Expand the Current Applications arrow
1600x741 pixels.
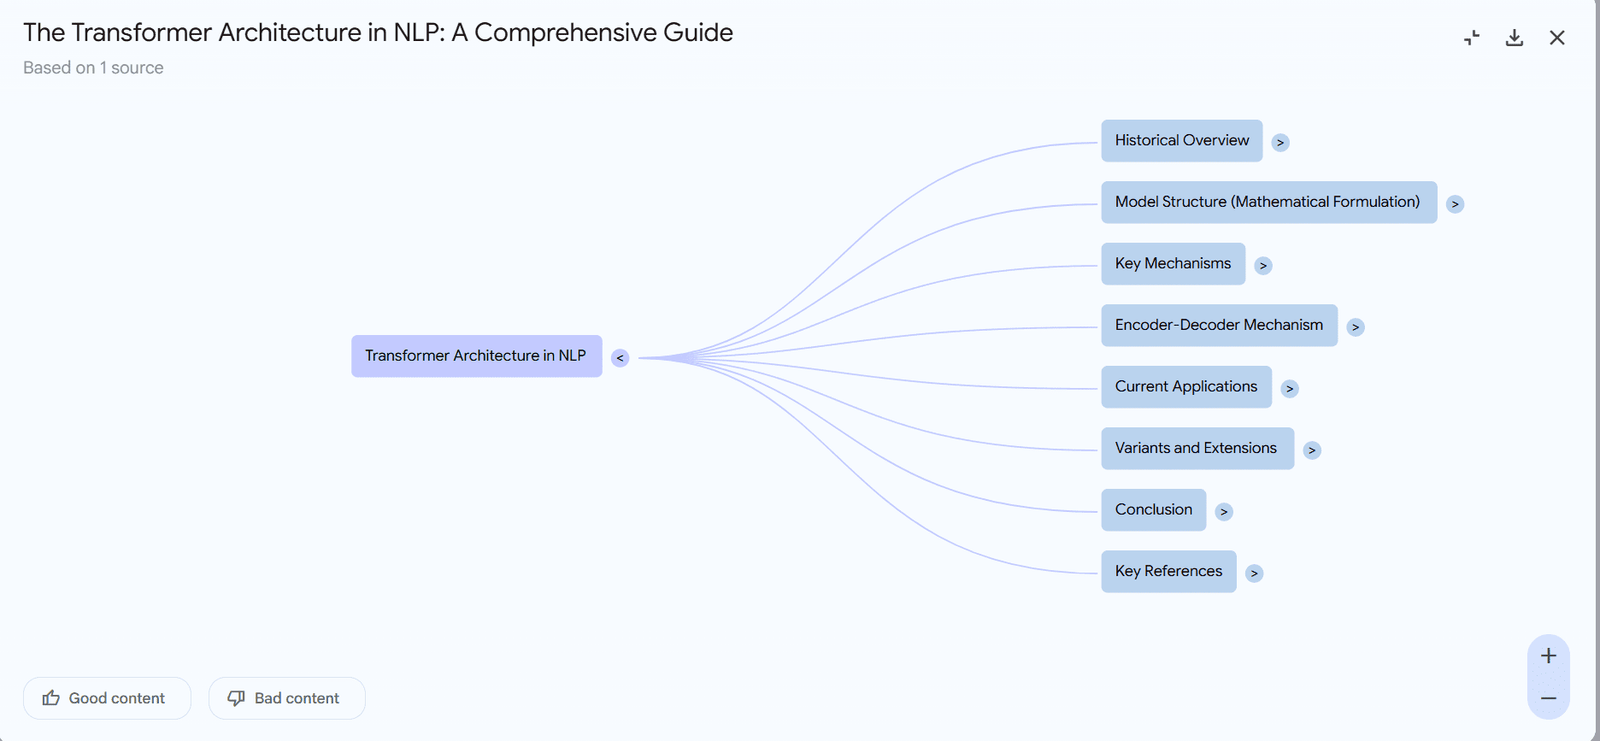[x=1289, y=389]
